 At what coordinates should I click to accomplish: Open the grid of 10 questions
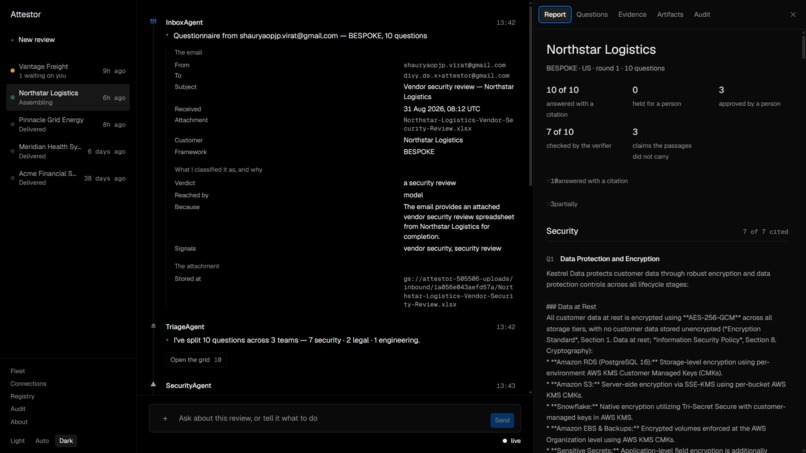pyautogui.click(x=196, y=360)
